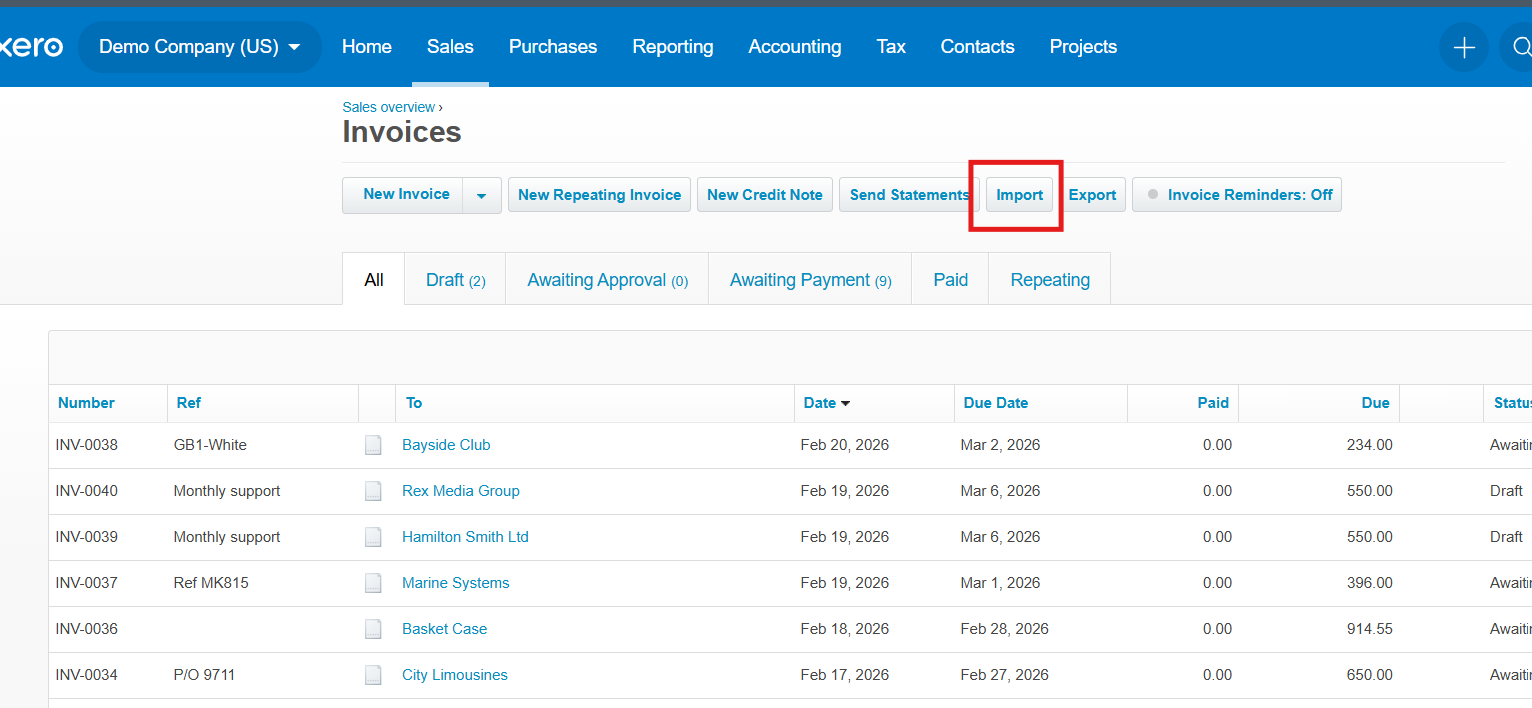Open the Reporting menu

[673, 47]
